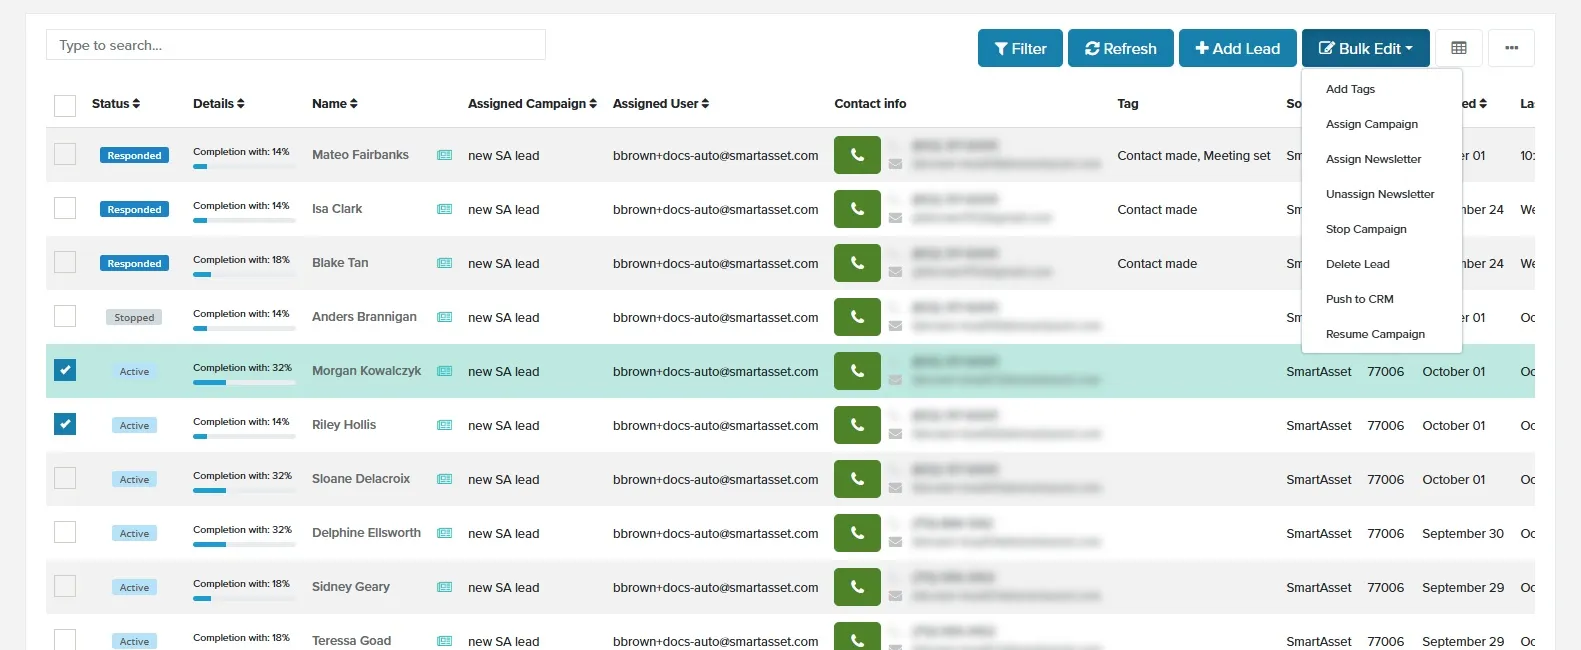Sort by Assigned Campaign column
This screenshot has width=1581, height=650.
[532, 103]
